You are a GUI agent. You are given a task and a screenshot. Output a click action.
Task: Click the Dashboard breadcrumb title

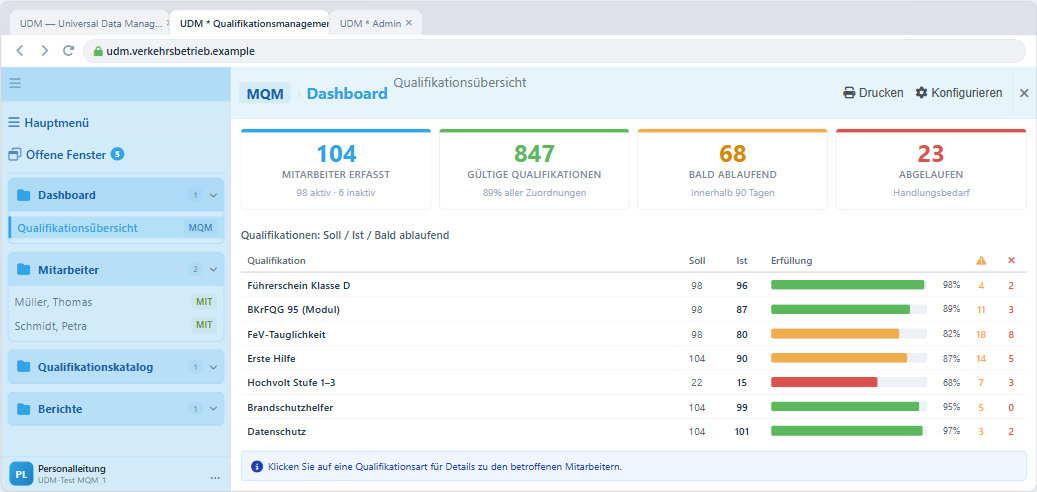[x=347, y=94]
